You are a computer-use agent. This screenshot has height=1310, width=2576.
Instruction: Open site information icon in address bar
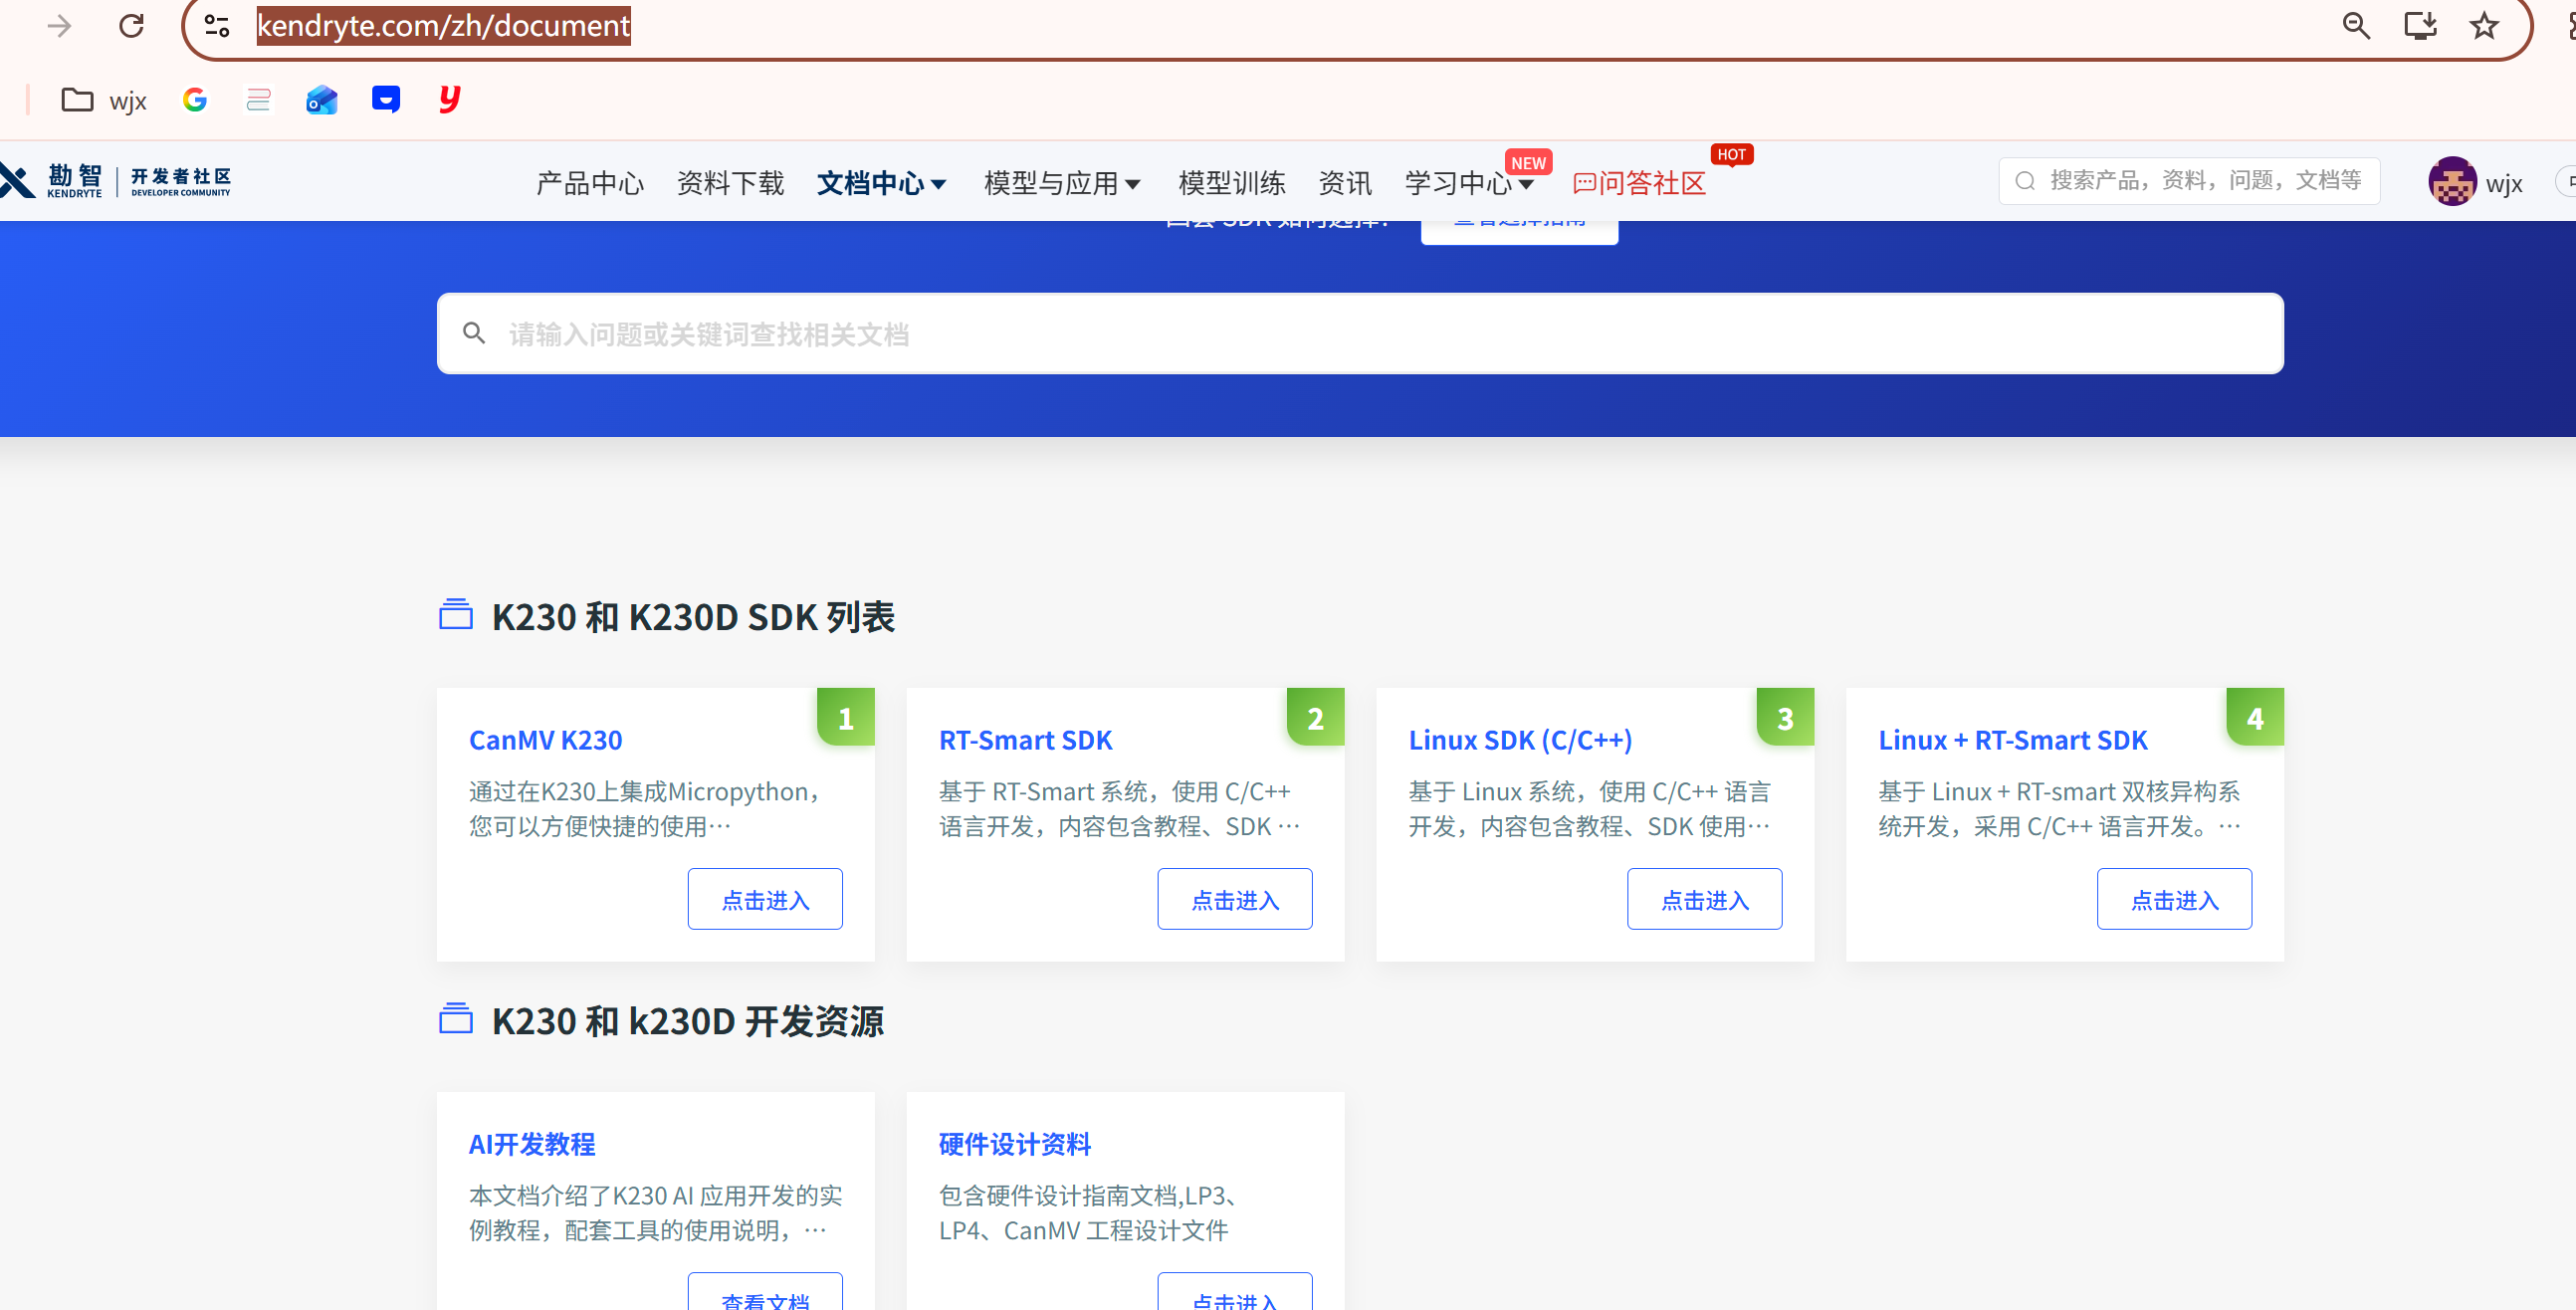[x=217, y=25]
